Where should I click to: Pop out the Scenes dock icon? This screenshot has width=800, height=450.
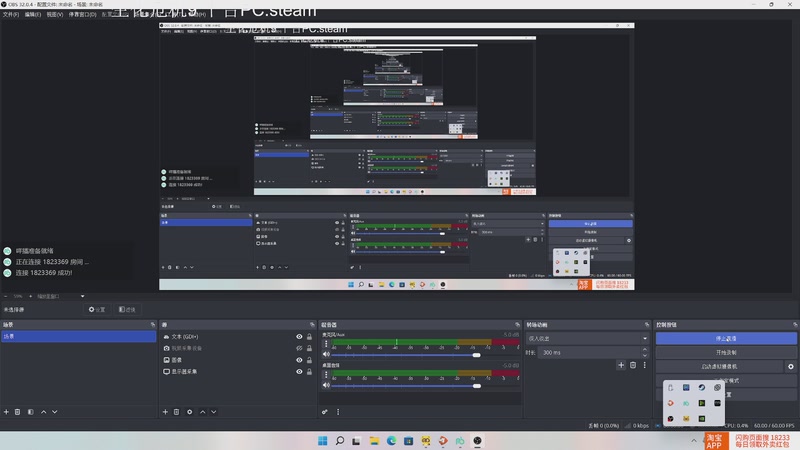click(x=153, y=324)
